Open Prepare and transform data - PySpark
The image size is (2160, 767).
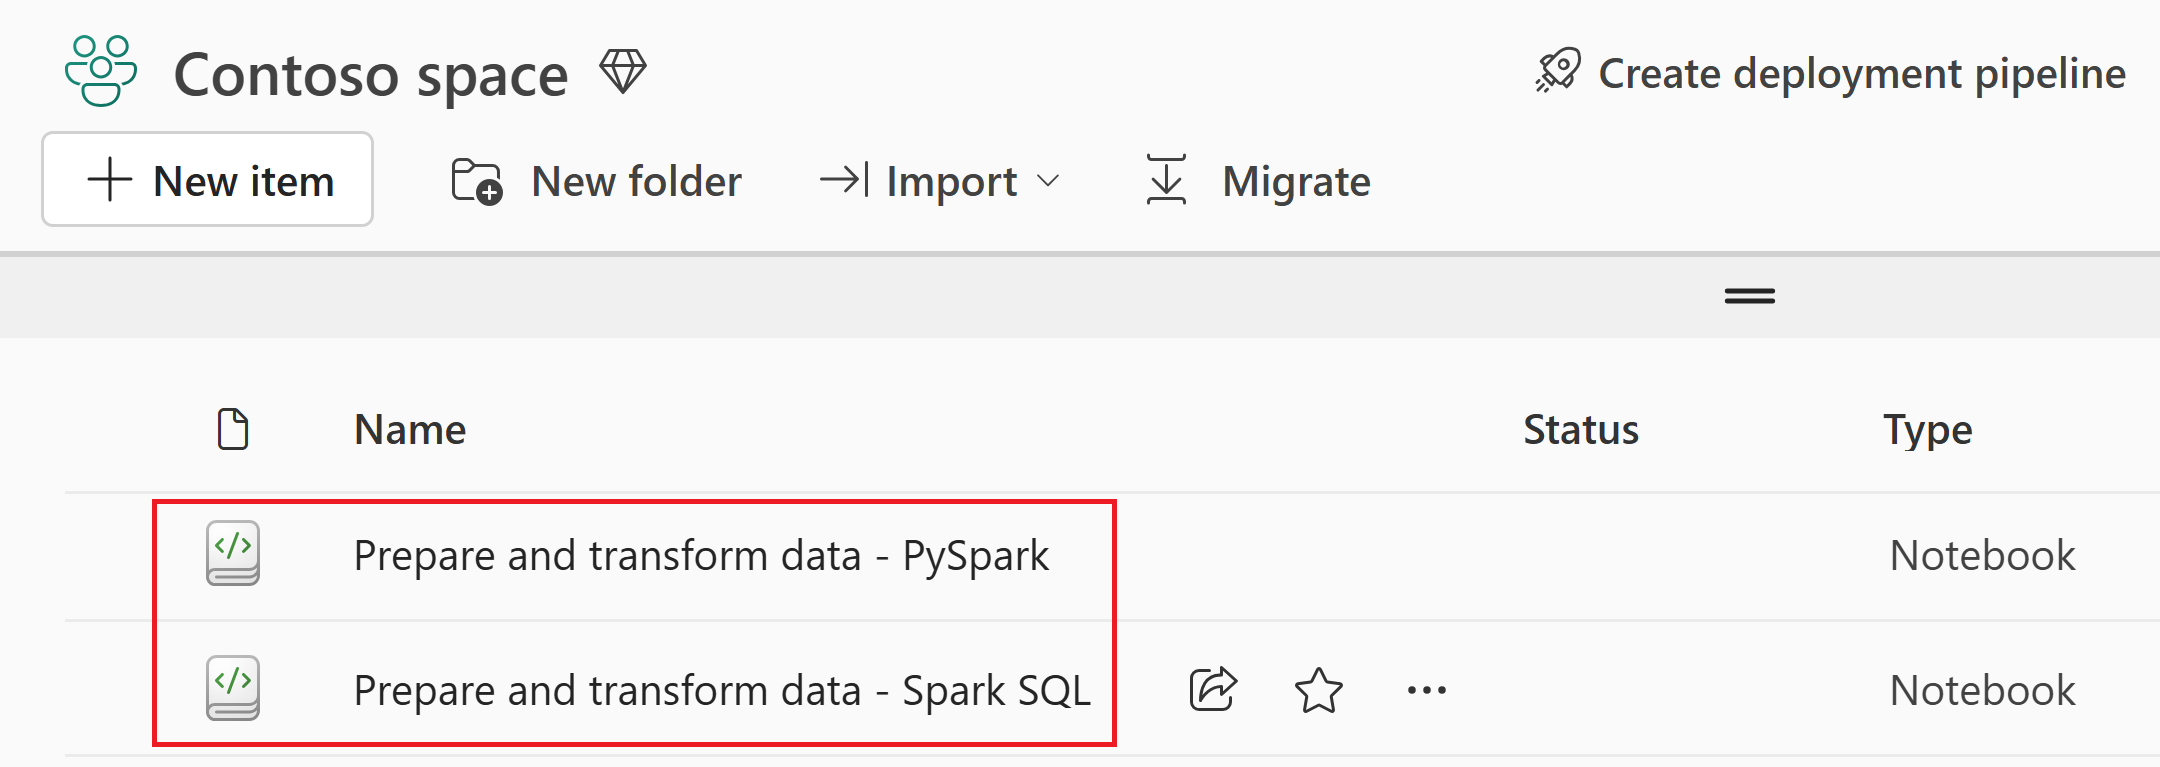(701, 556)
